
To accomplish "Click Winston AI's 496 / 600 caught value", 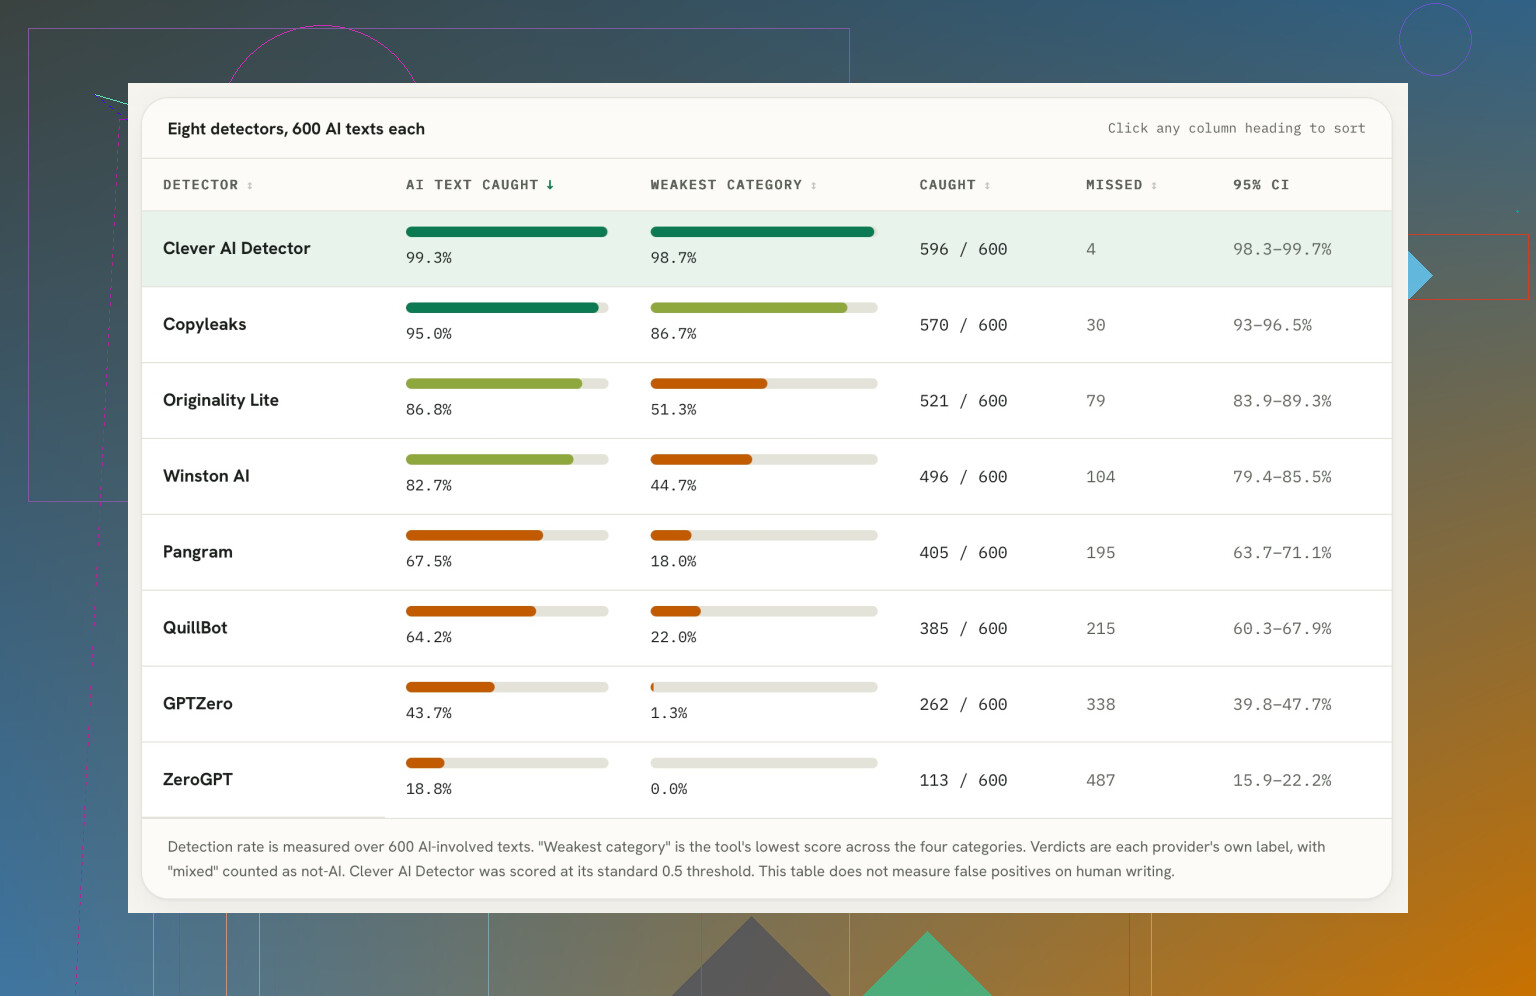I will point(963,477).
